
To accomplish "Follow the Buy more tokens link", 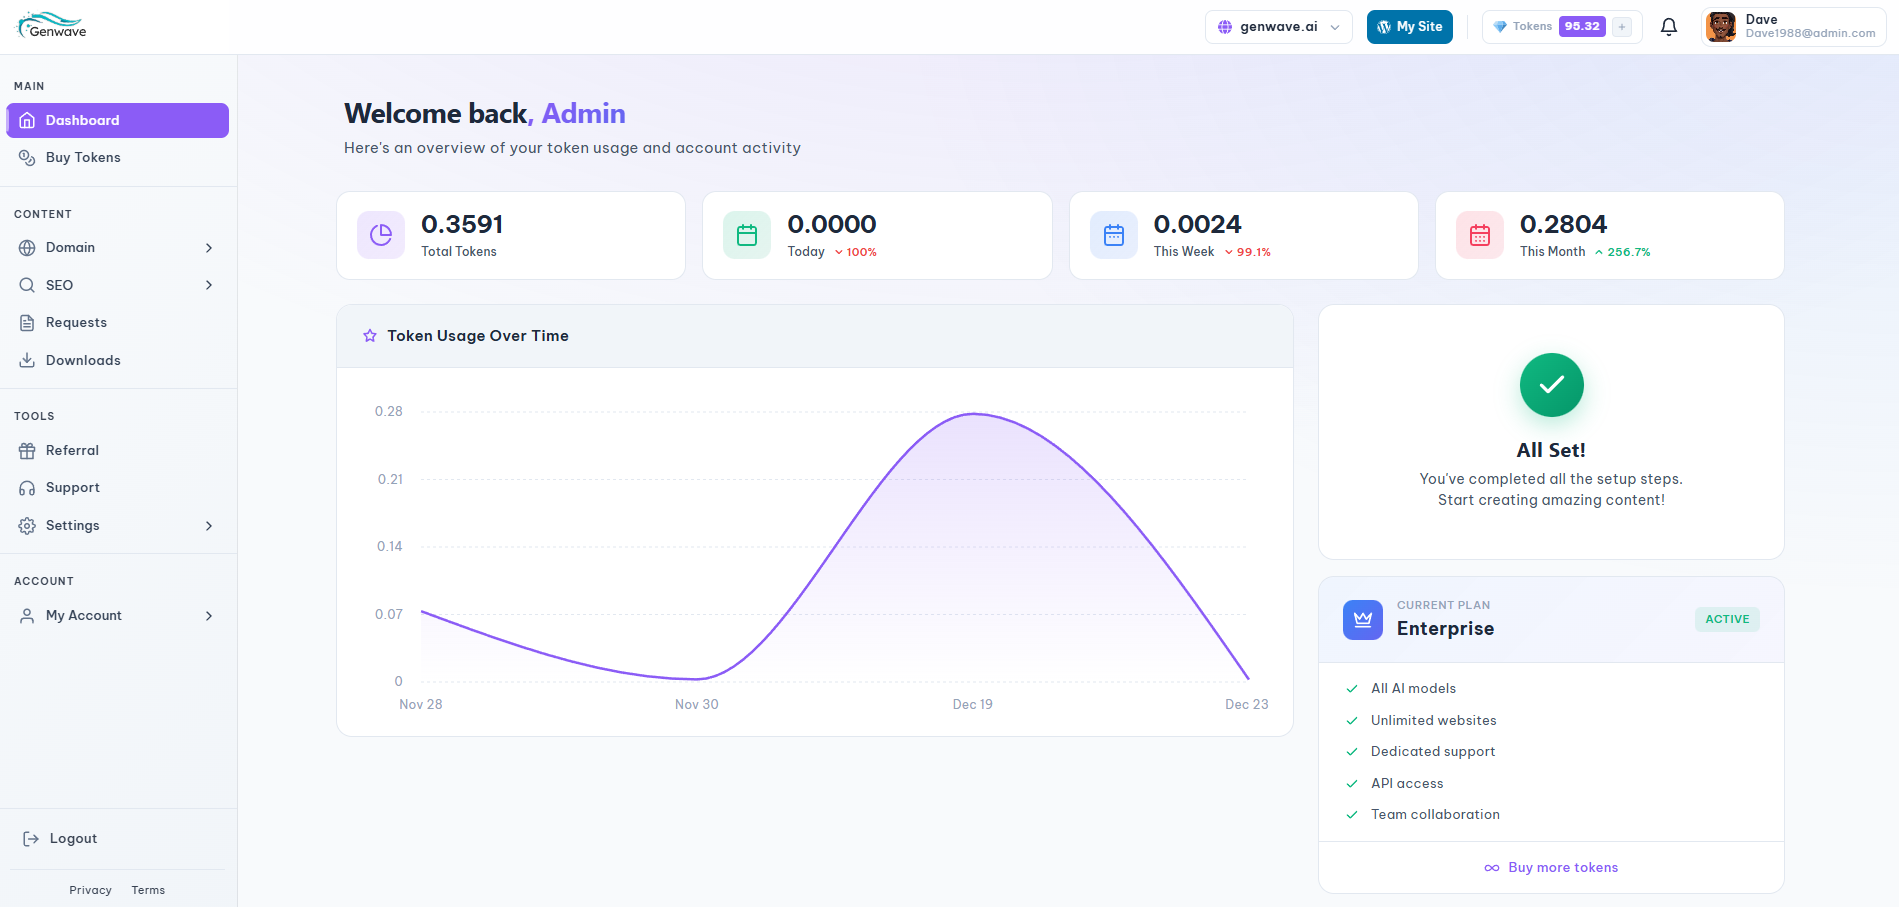I will [x=1562, y=868].
